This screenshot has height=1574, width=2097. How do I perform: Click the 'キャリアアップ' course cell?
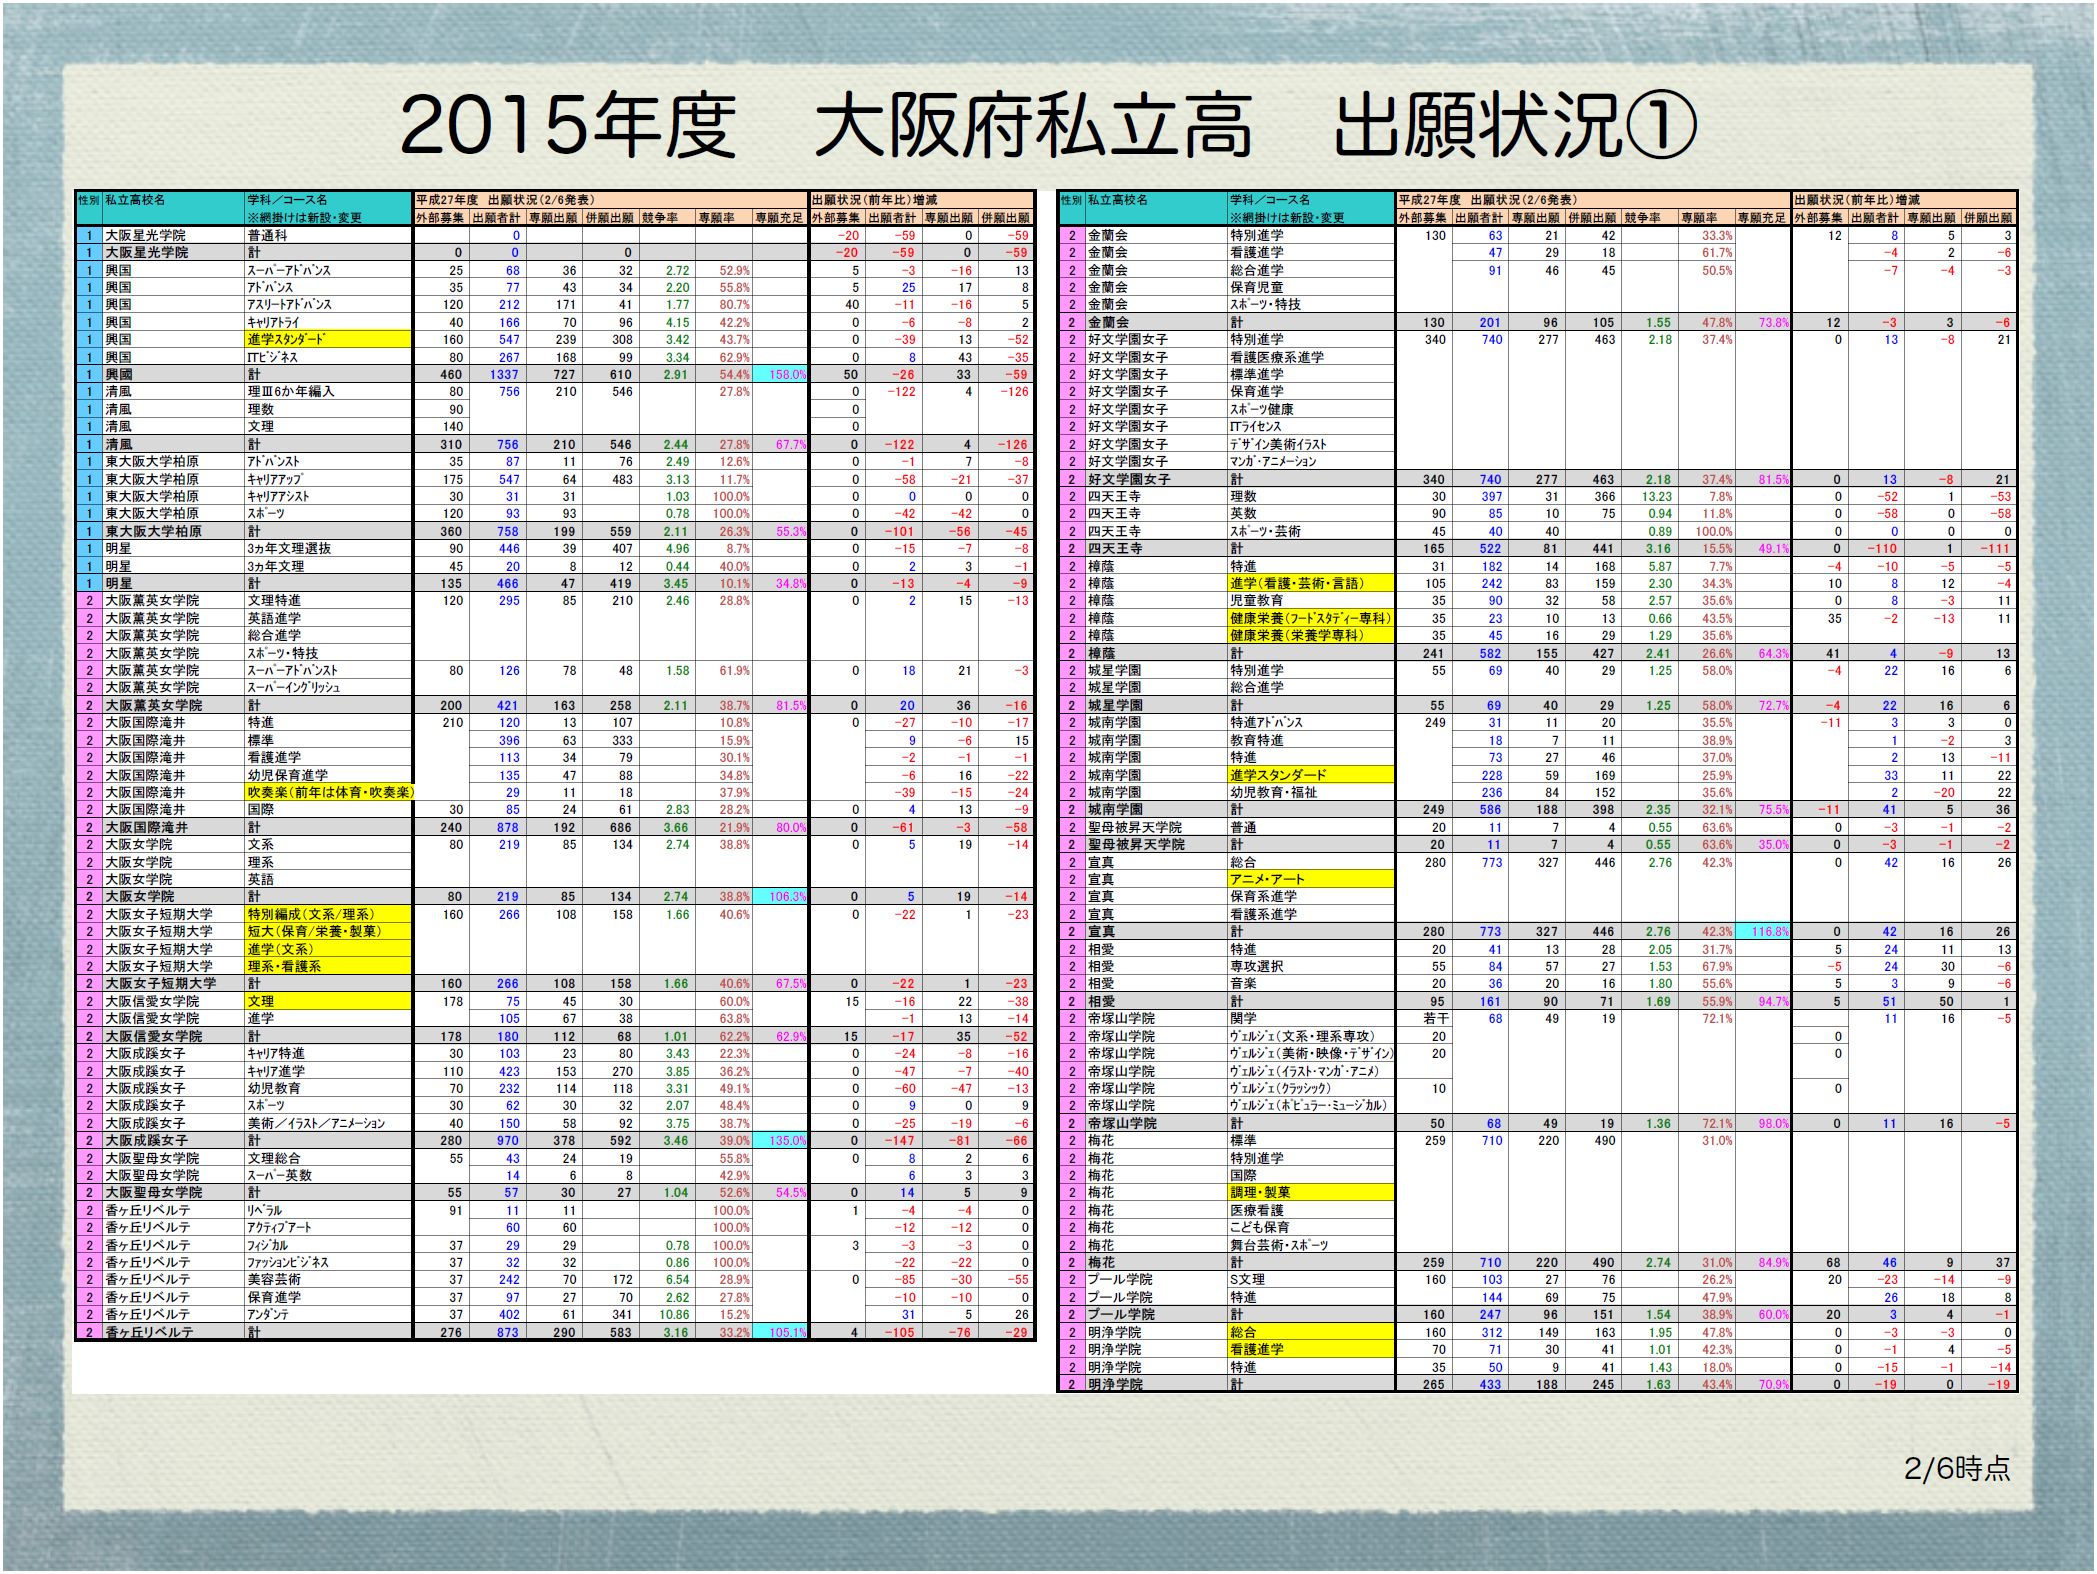click(329, 479)
